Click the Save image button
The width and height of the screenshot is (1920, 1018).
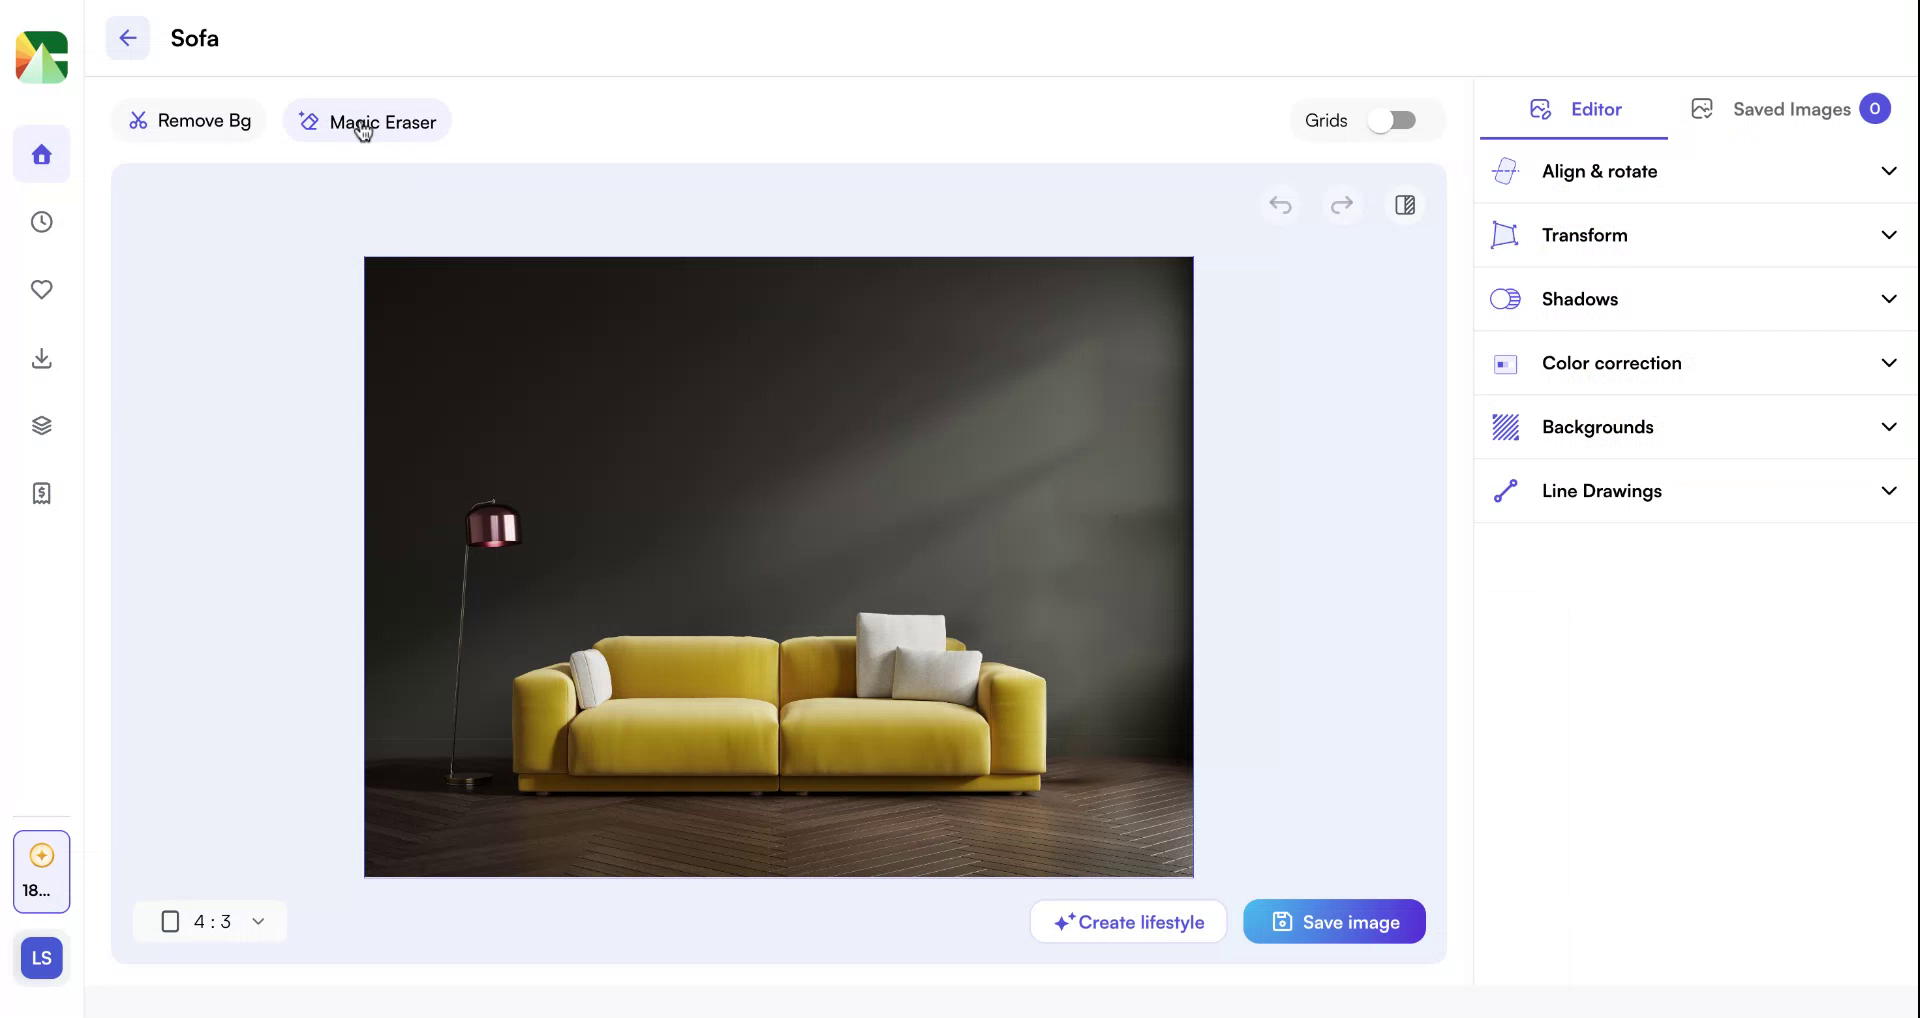click(x=1334, y=921)
